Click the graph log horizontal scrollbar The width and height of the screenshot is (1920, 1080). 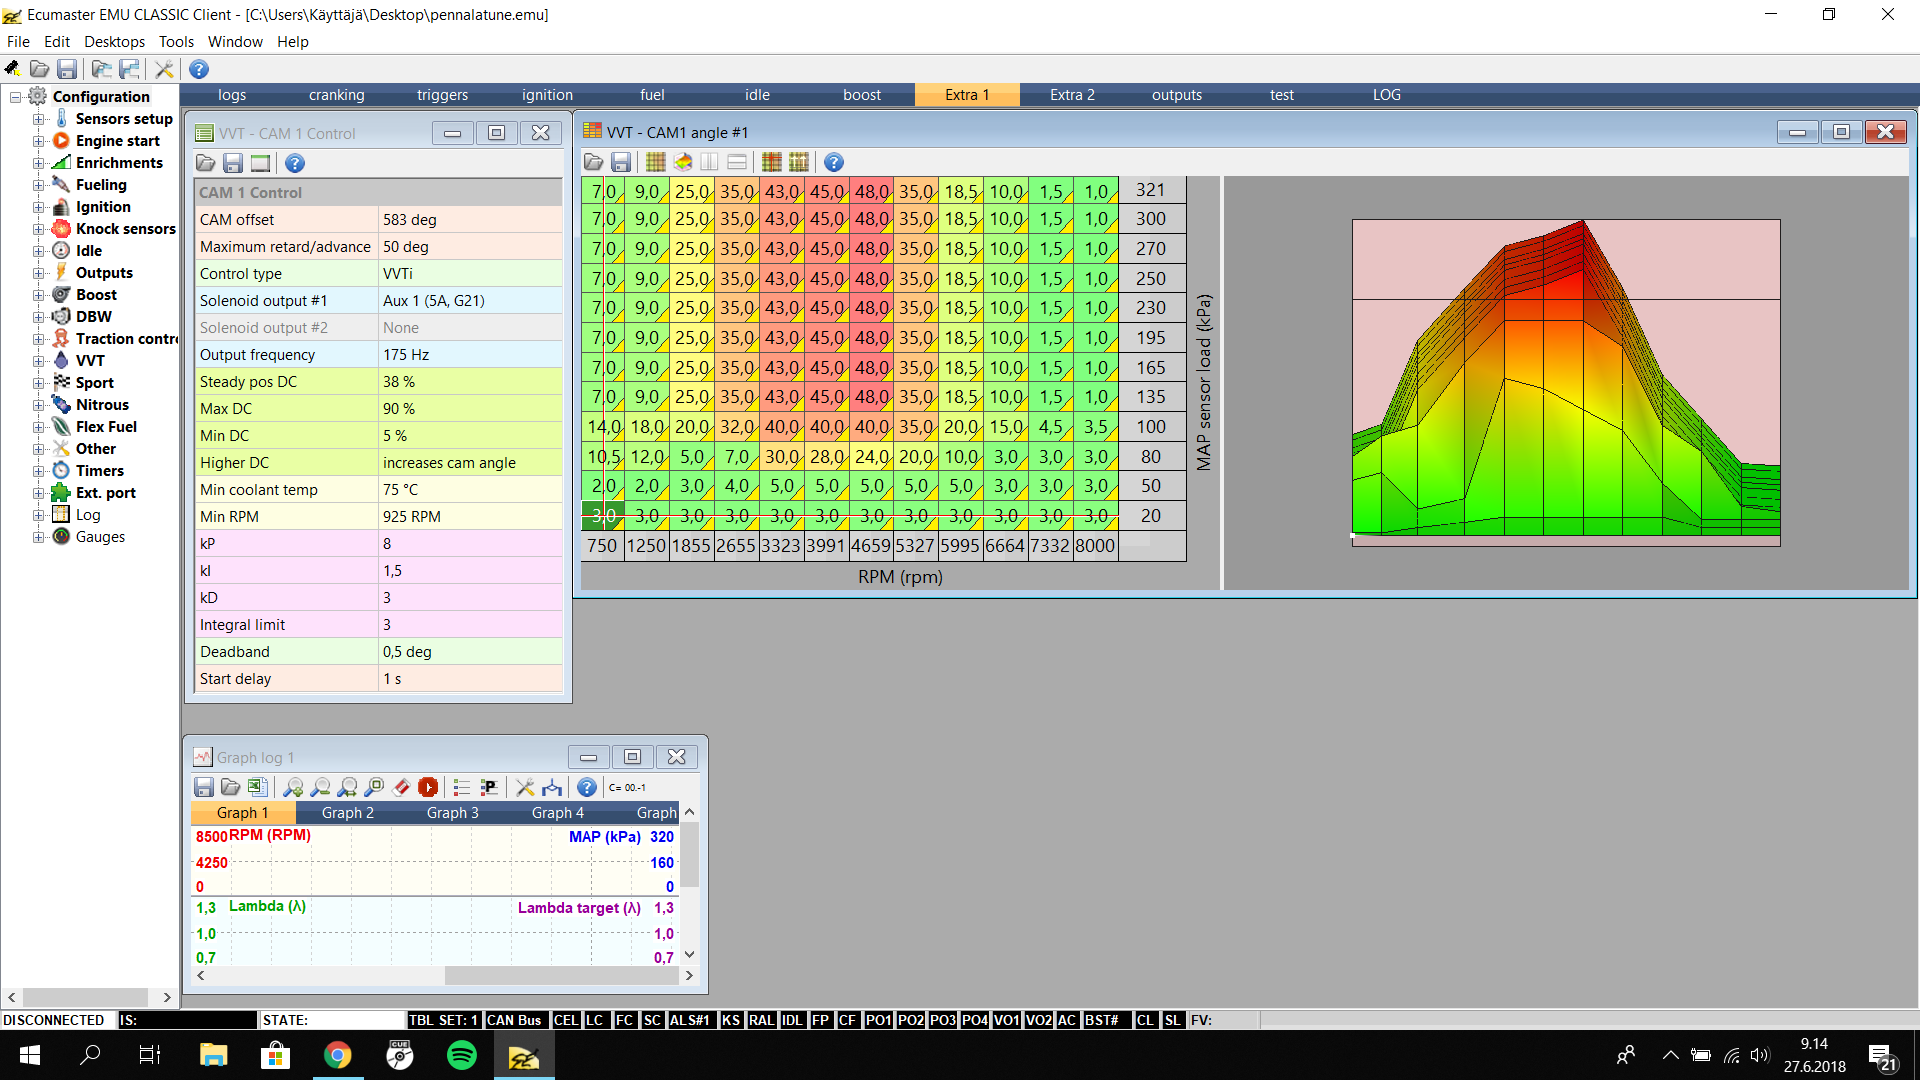560,975
